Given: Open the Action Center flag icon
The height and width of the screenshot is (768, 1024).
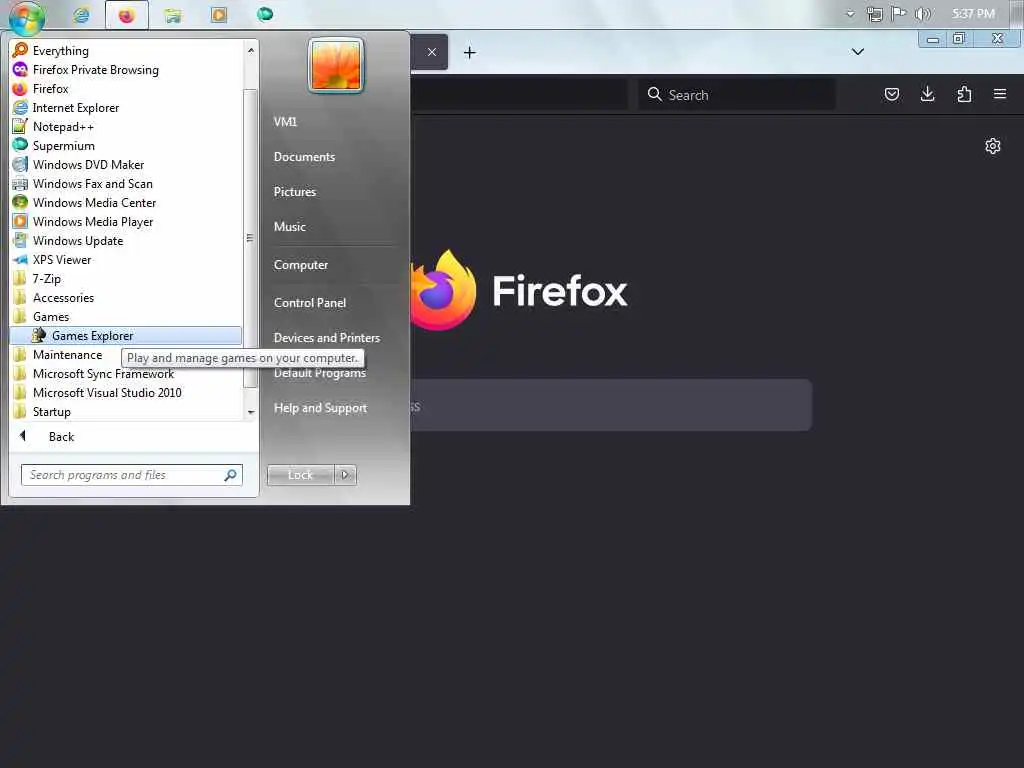Looking at the screenshot, I should click(x=899, y=14).
